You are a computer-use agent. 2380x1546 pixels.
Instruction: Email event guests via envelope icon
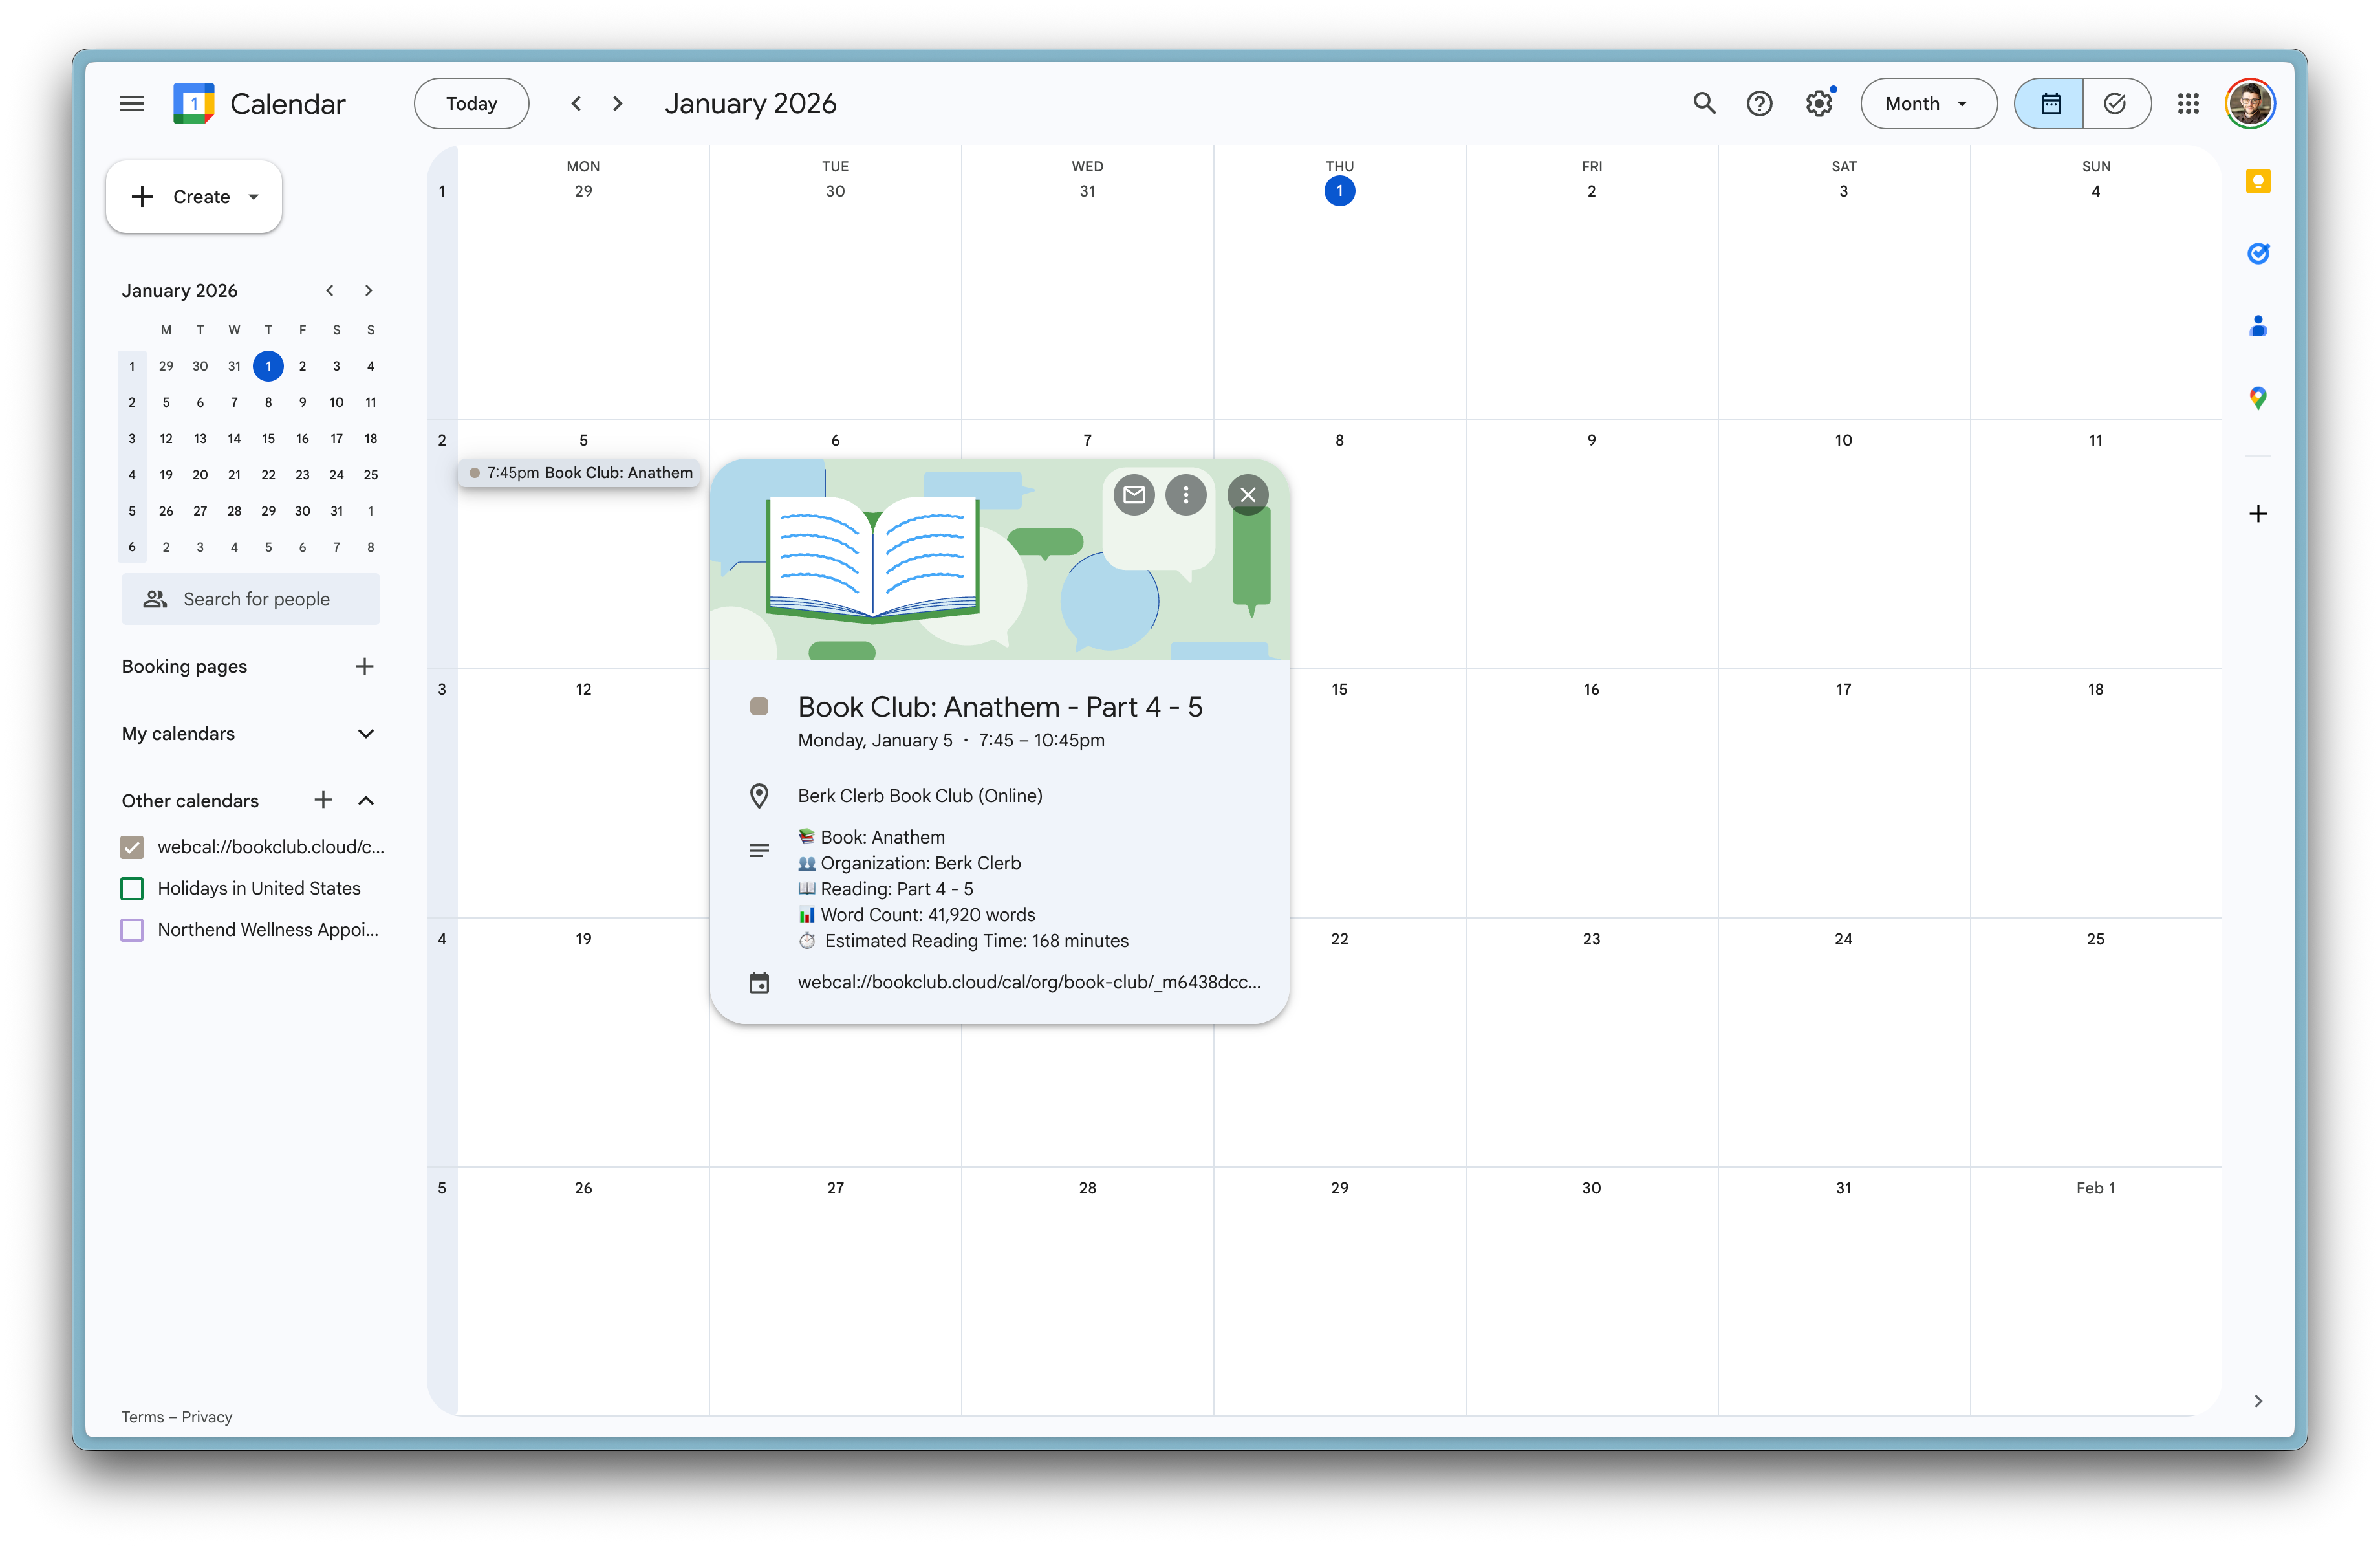tap(1133, 494)
